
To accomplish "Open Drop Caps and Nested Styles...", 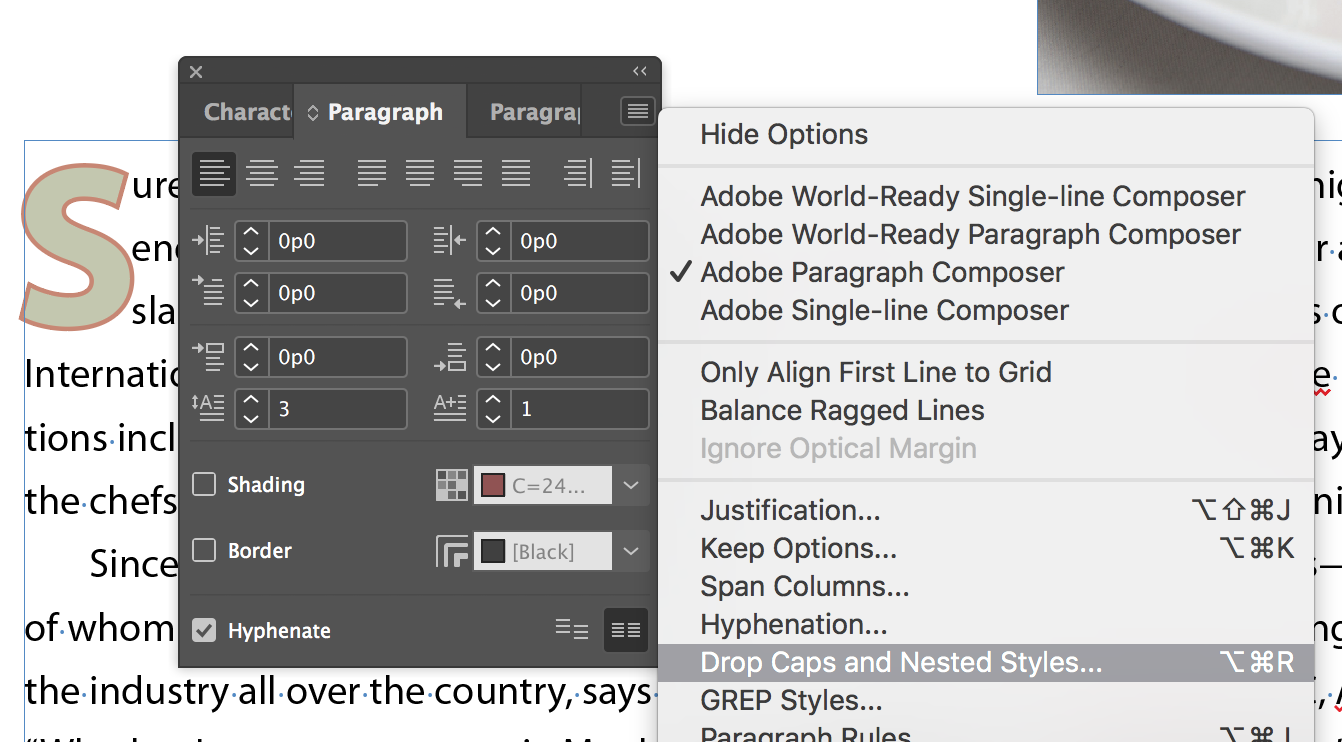I will click(x=985, y=663).
